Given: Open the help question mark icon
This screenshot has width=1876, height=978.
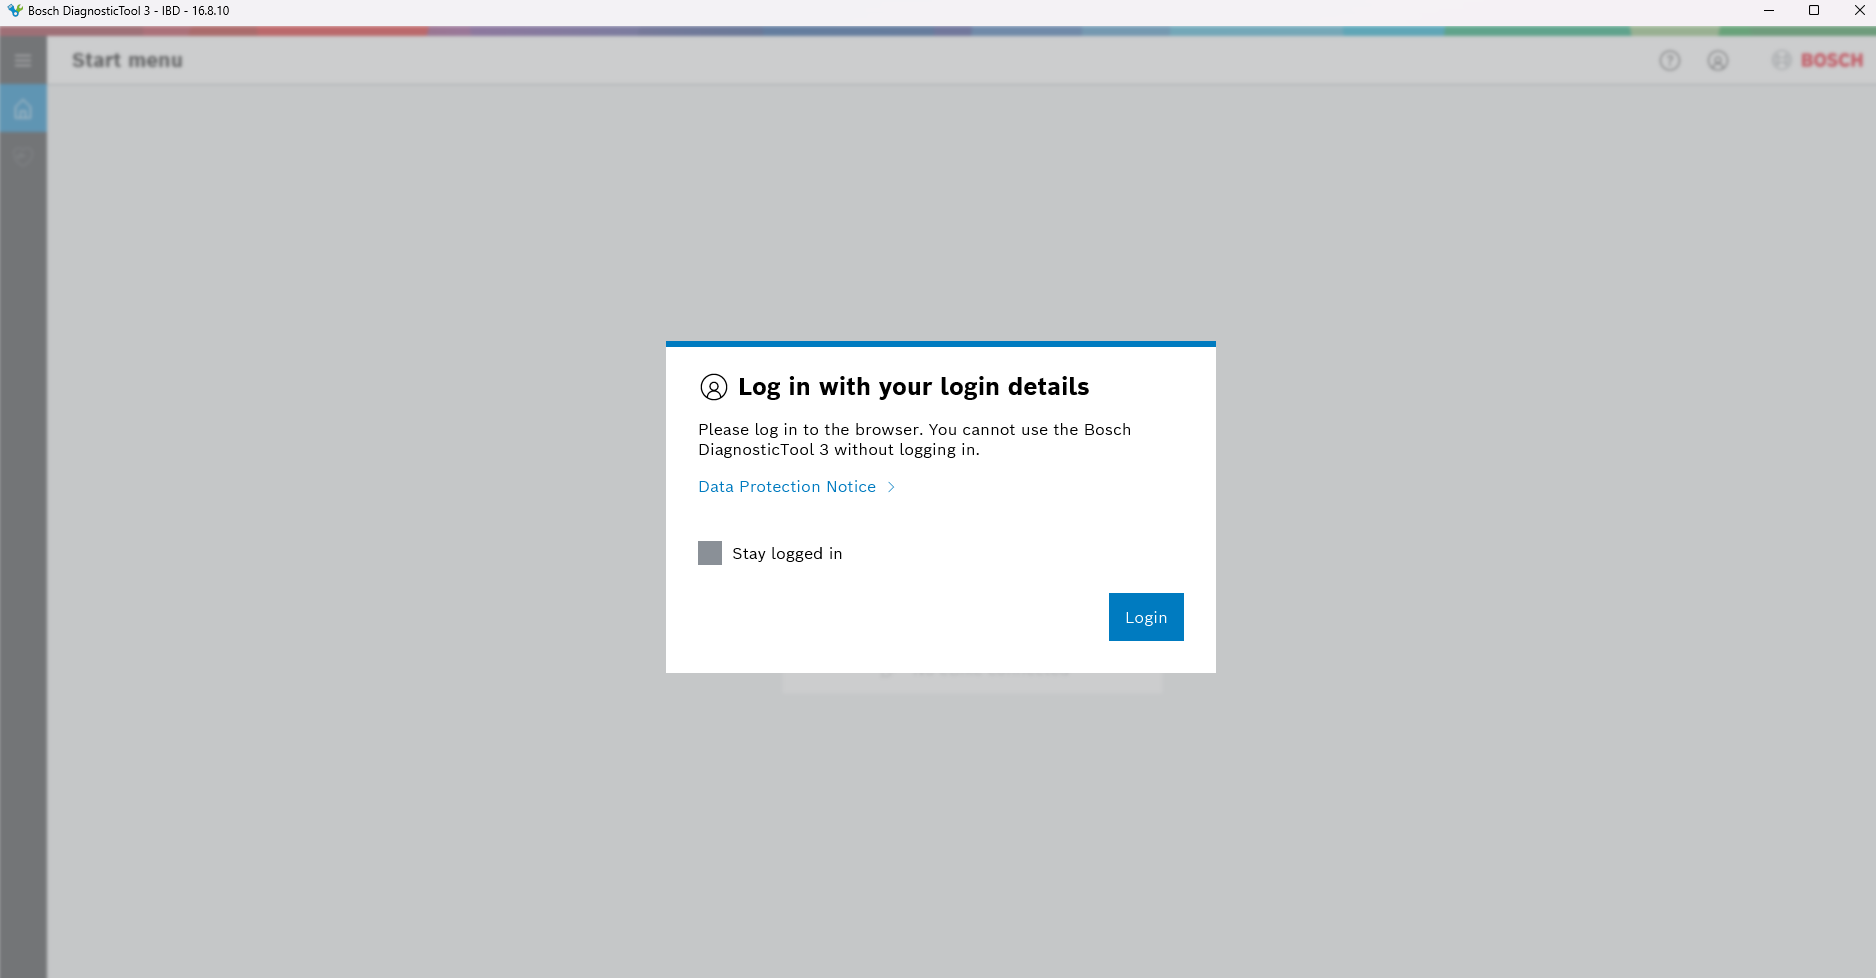Looking at the screenshot, I should coord(1670,61).
